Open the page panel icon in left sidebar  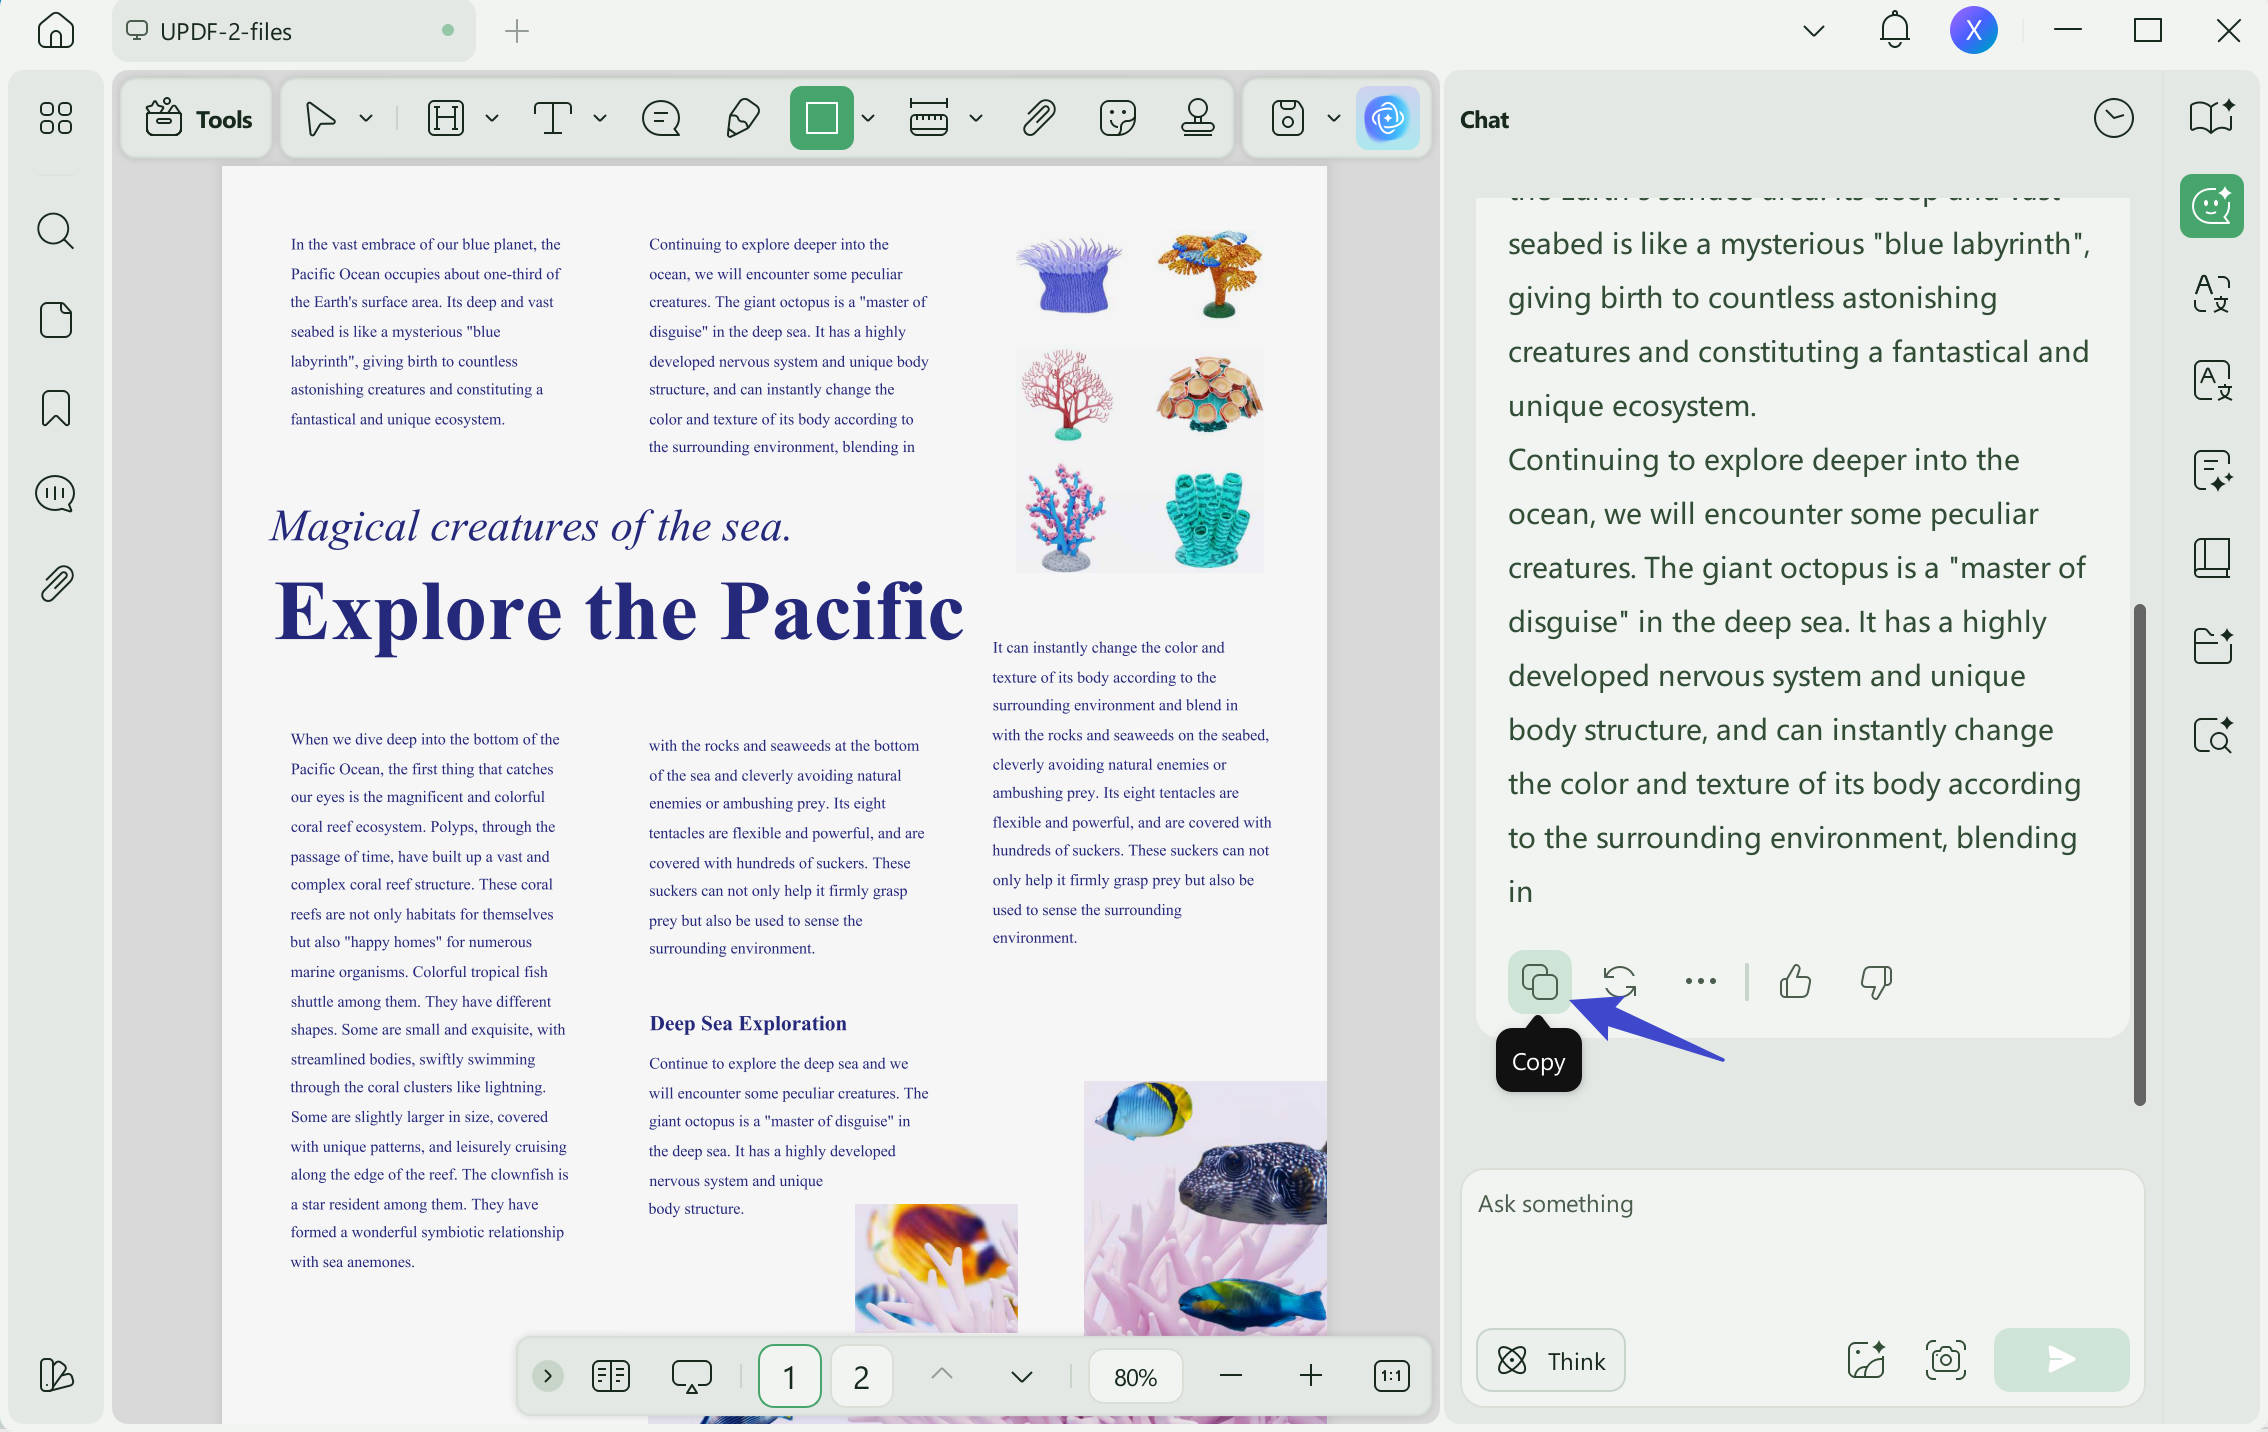click(x=56, y=320)
